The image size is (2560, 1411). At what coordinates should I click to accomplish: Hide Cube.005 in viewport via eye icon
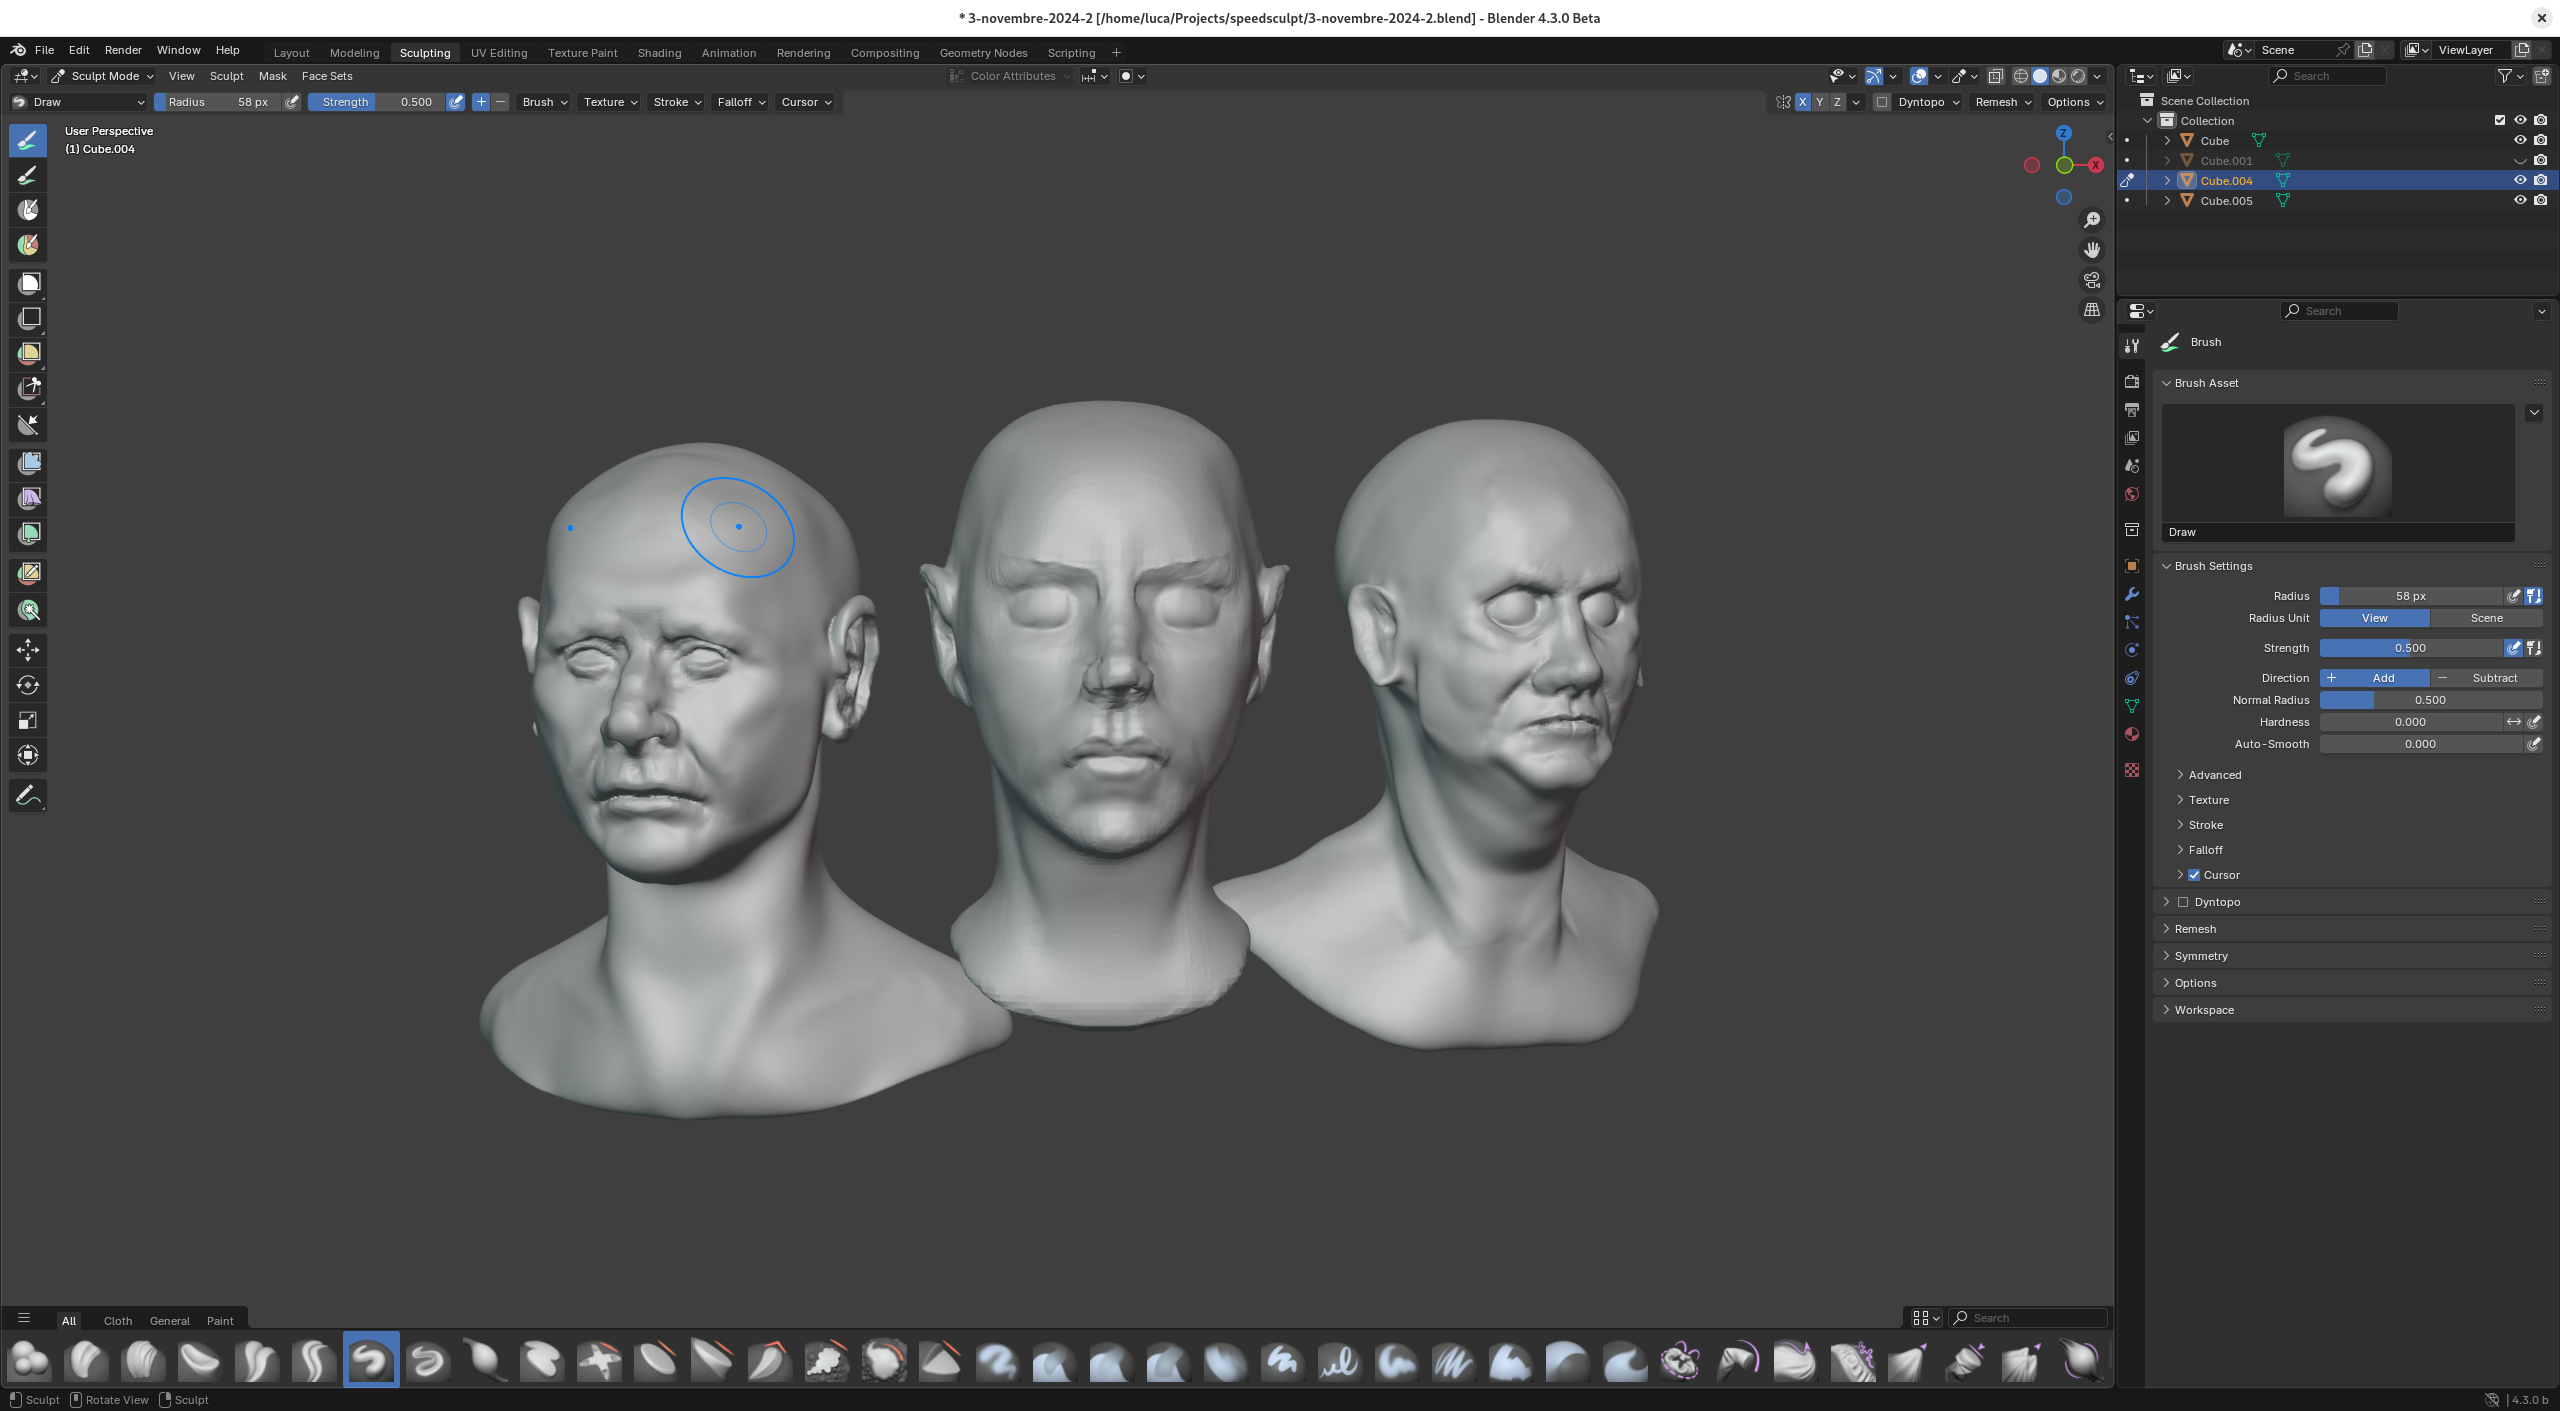2520,200
